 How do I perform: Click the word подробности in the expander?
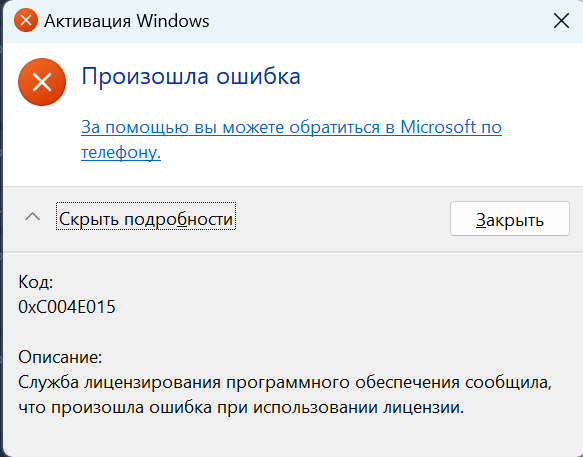178,219
